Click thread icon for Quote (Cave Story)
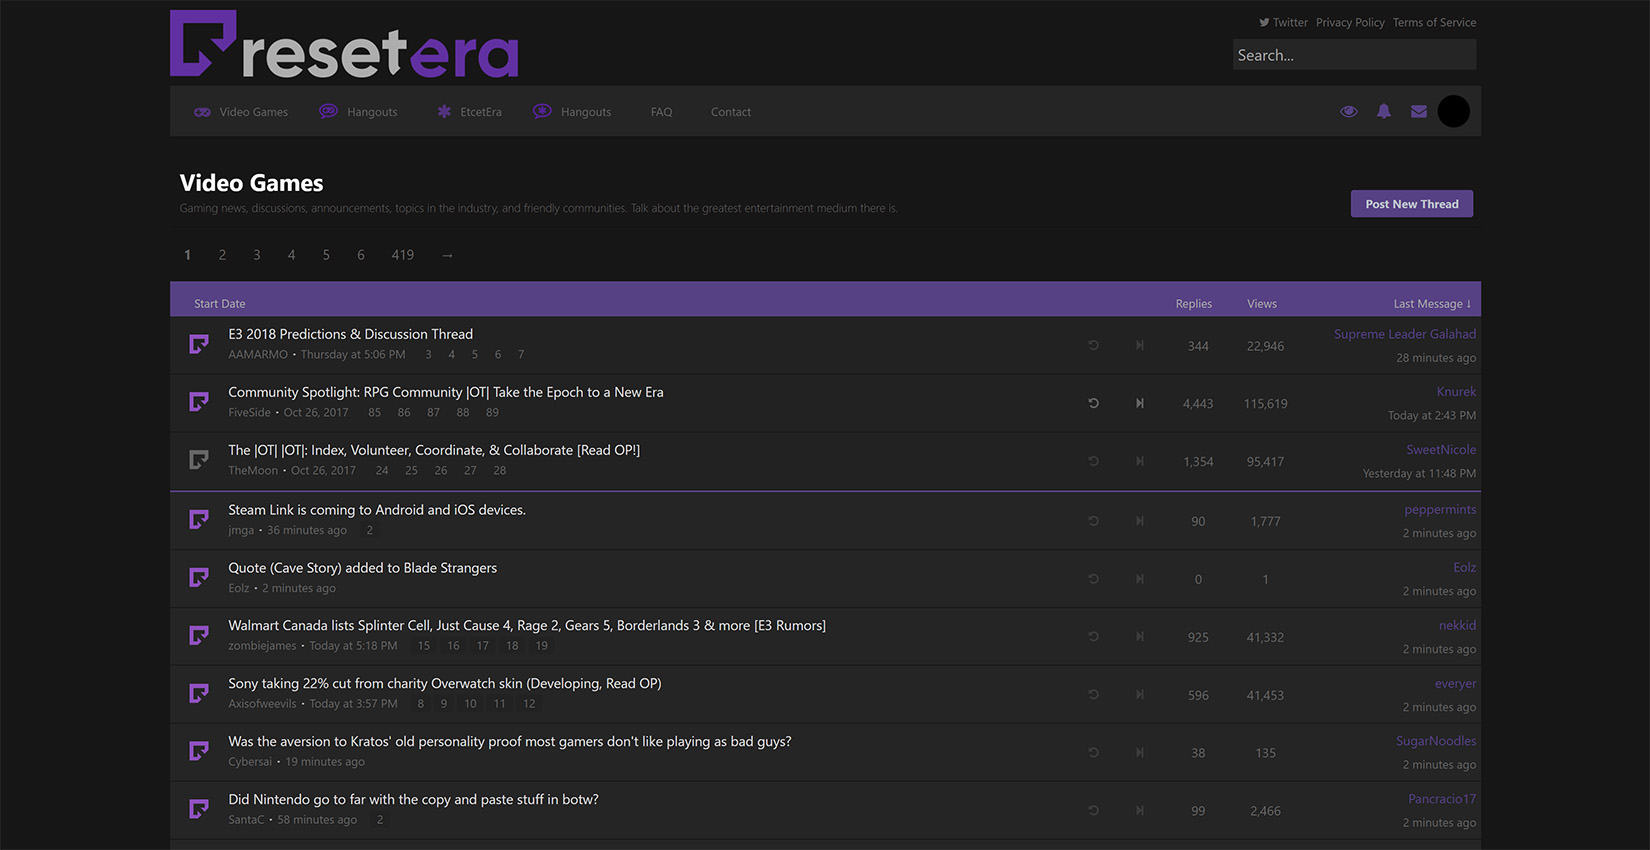The width and height of the screenshot is (1650, 850). coord(199,578)
